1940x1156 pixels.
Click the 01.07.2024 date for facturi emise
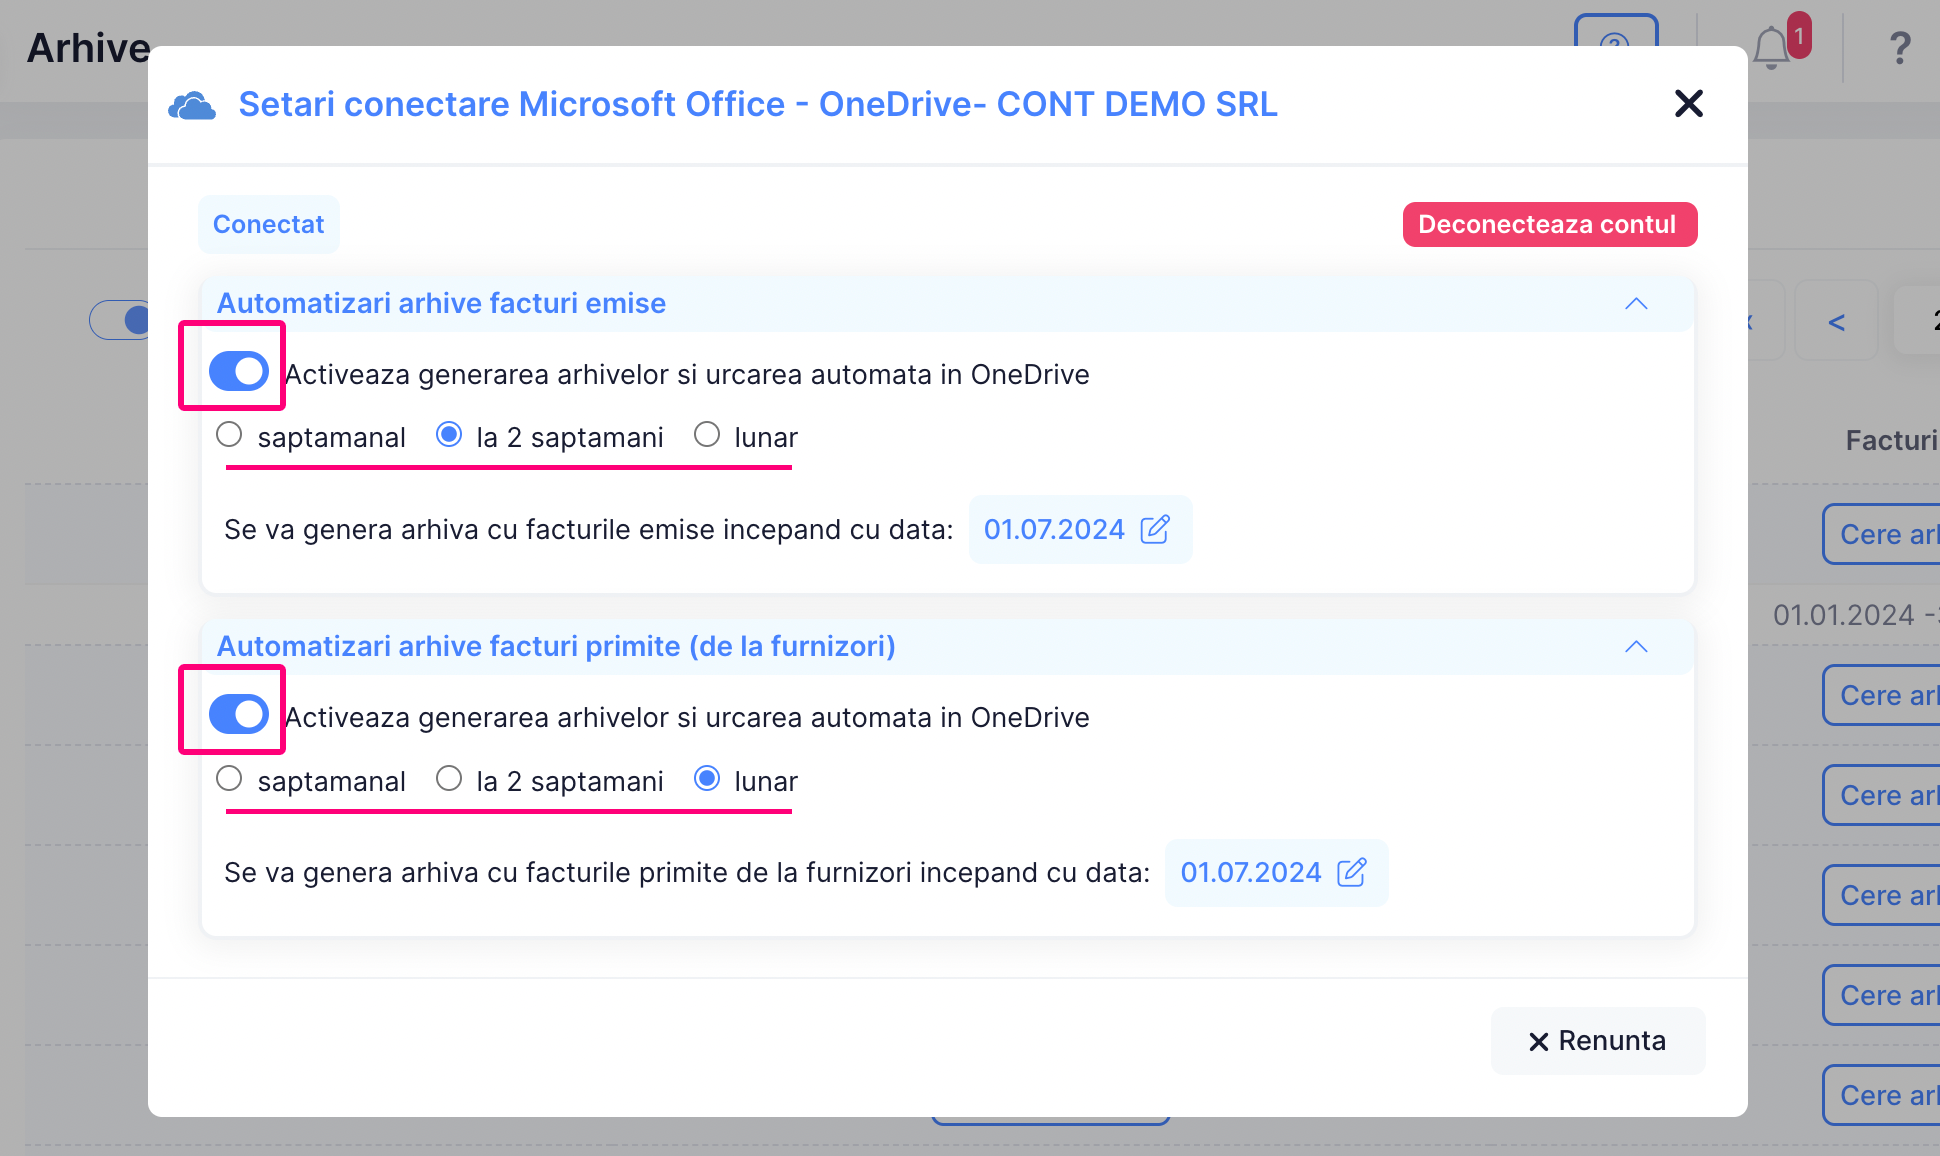click(x=1054, y=529)
